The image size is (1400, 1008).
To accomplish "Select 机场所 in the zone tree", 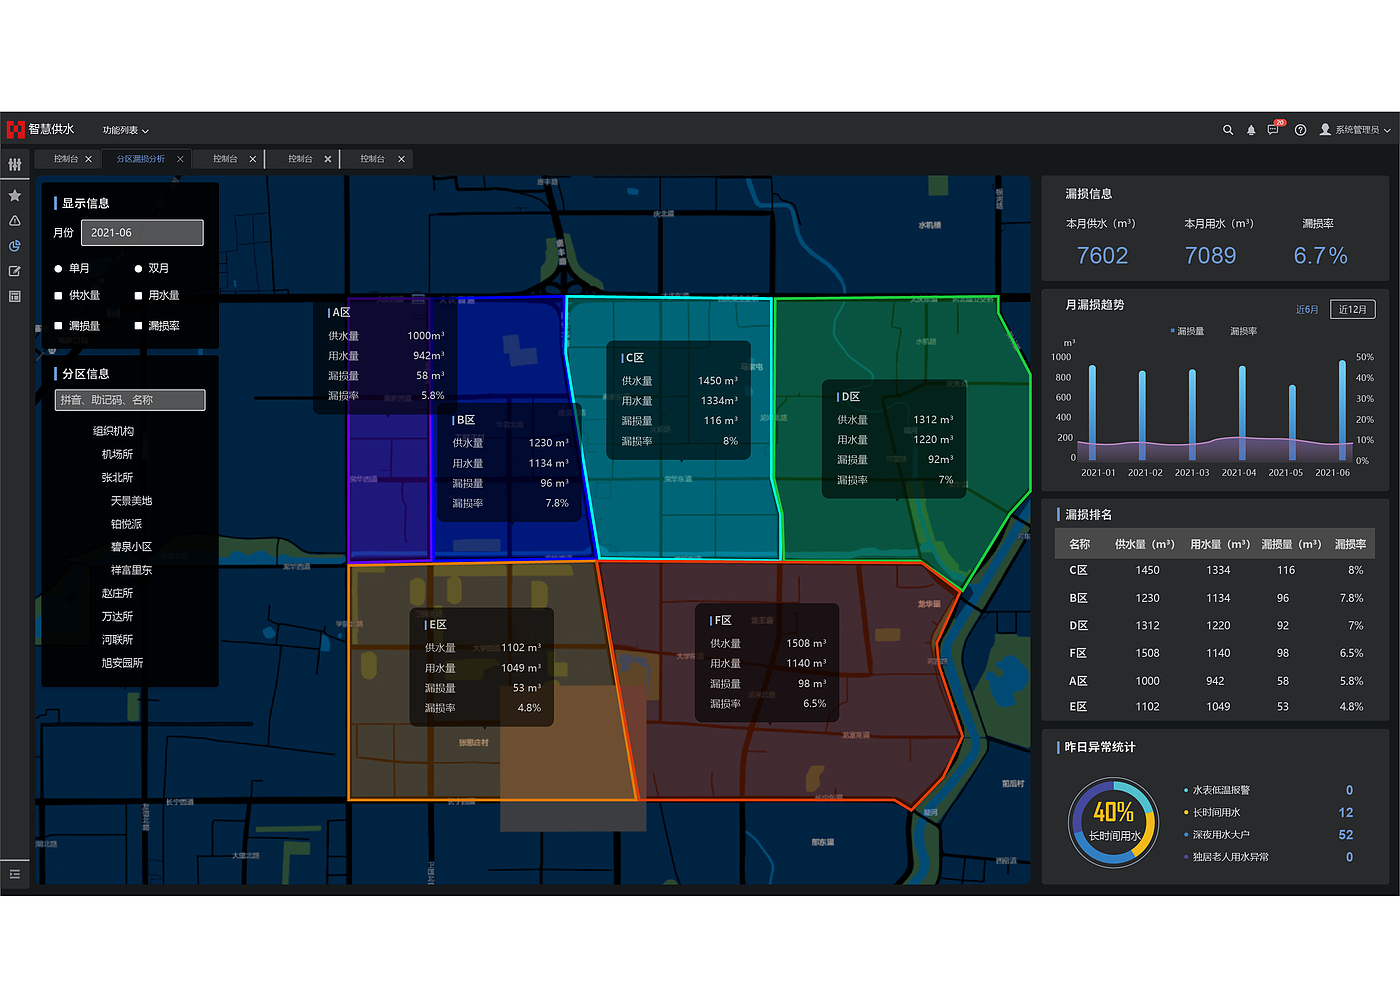I will 117,454.
